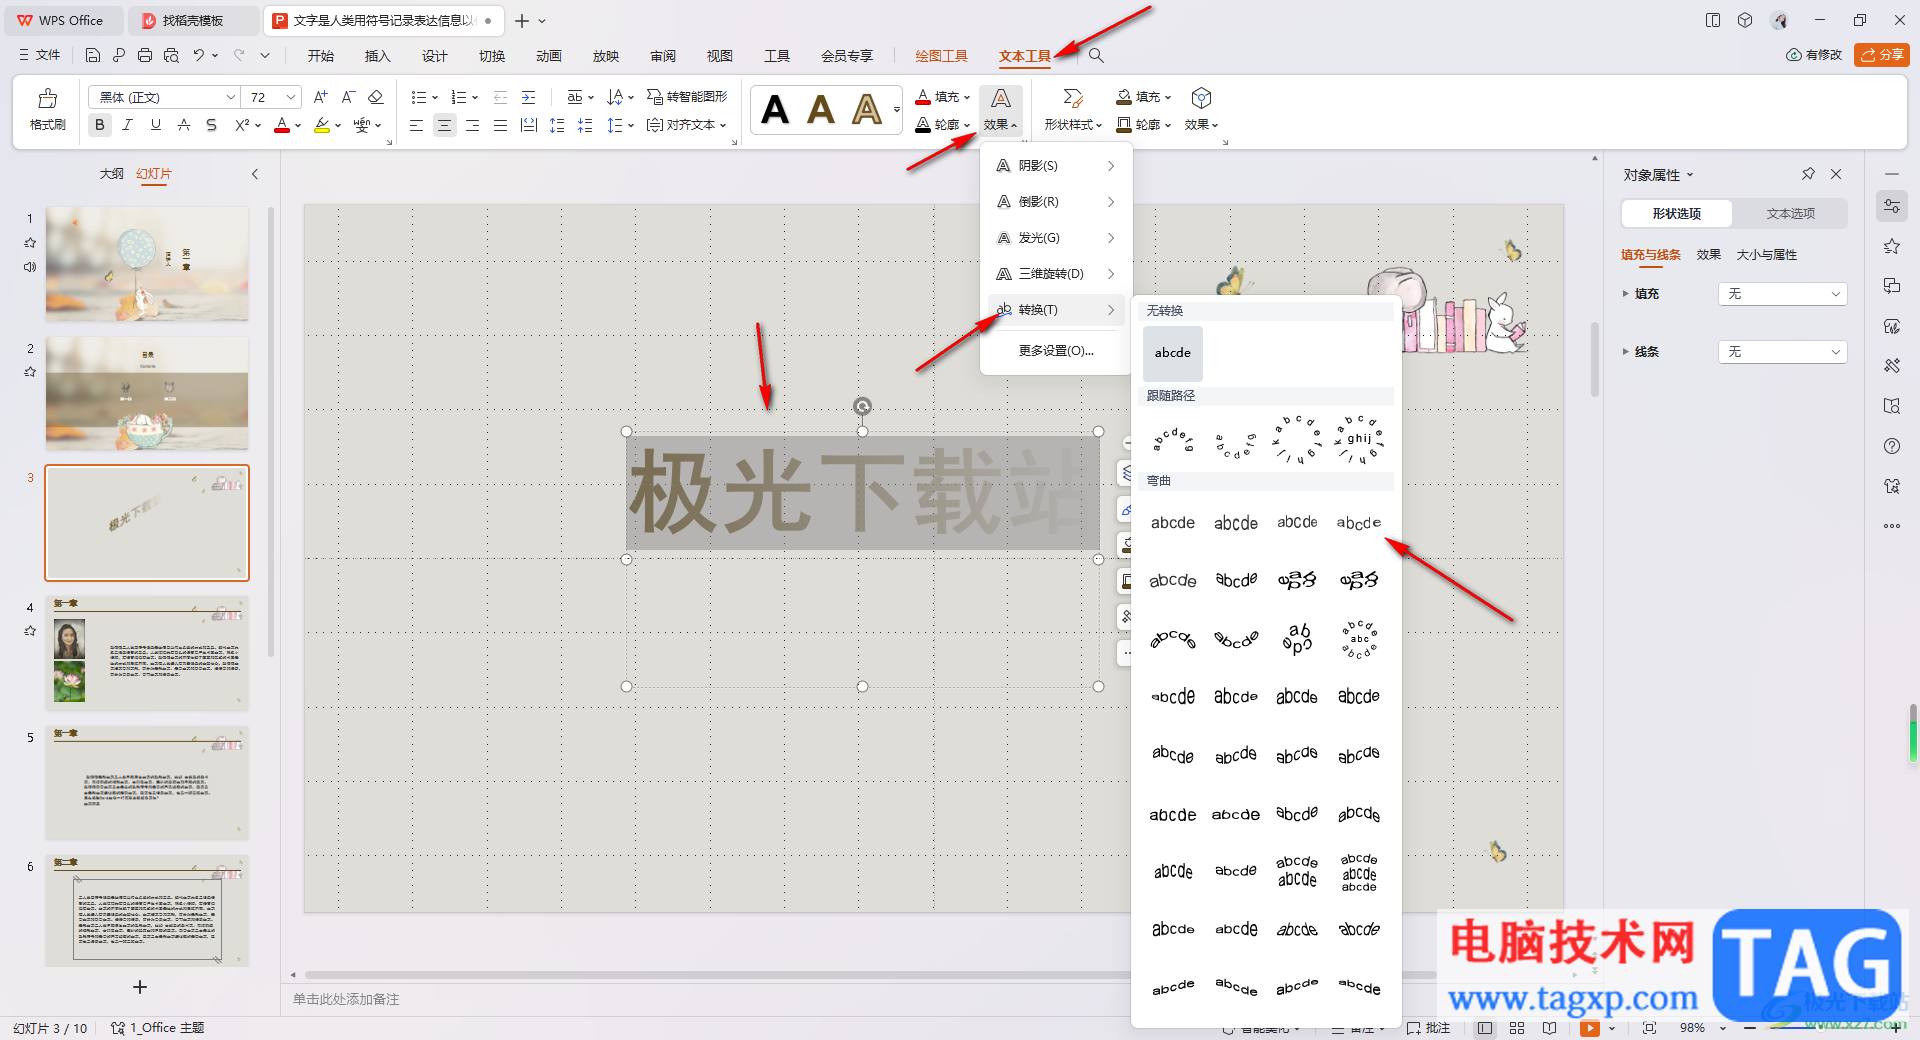Open the 阴影(S) submenu

(x=1056, y=166)
